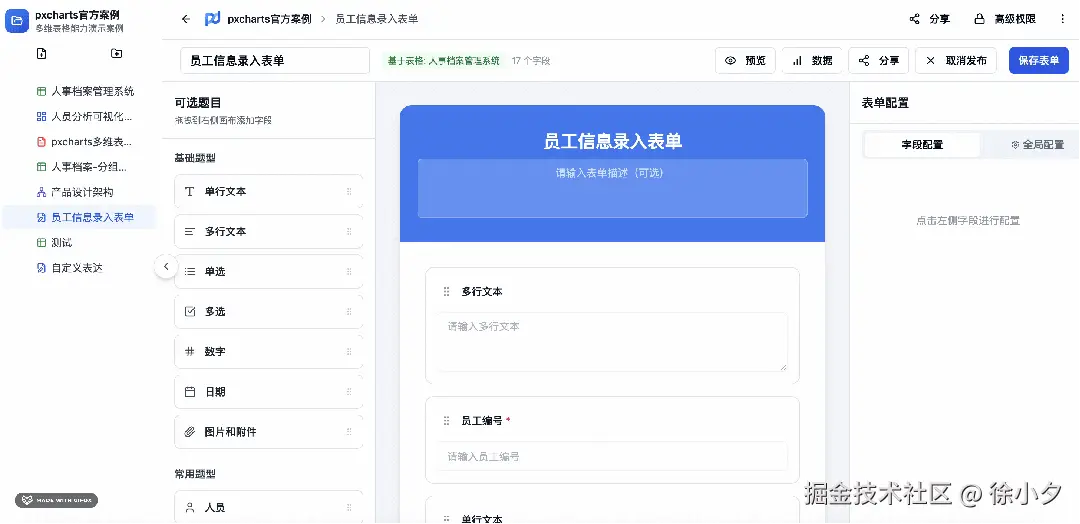Collapse the sidebar with the chevron button
The height and width of the screenshot is (524, 1080).
click(166, 266)
